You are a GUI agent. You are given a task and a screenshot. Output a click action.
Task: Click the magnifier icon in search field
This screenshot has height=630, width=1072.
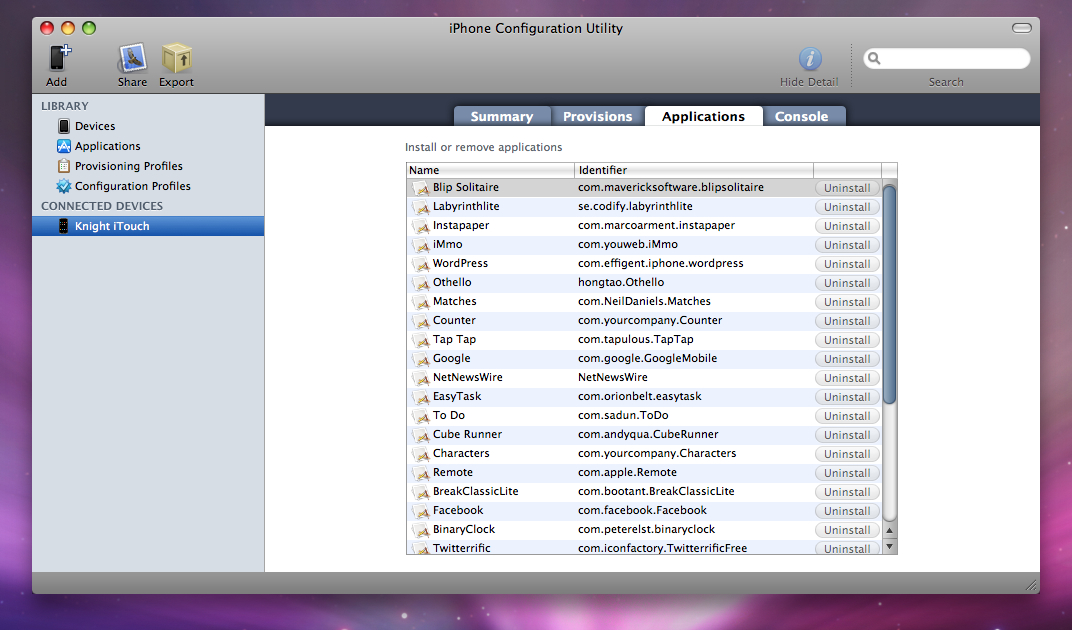point(874,58)
